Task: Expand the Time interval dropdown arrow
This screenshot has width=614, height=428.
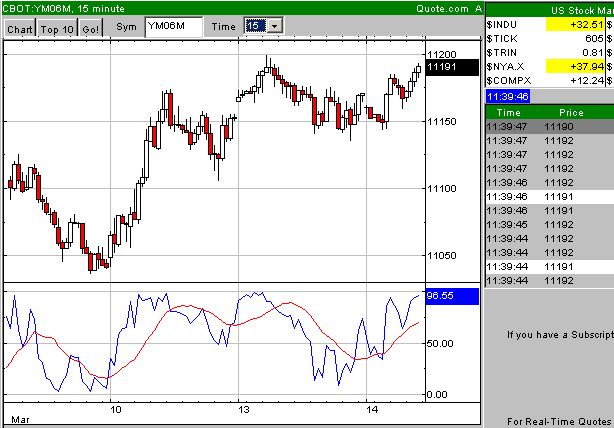Action: point(275,26)
